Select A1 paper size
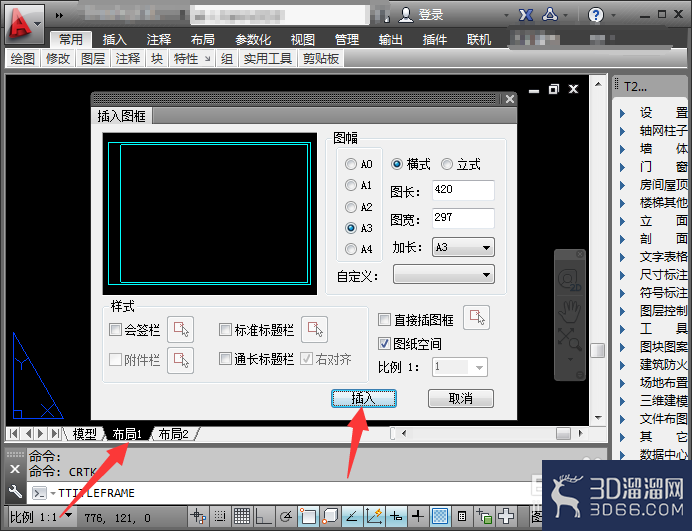This screenshot has height=531, width=692. pyautogui.click(x=358, y=185)
